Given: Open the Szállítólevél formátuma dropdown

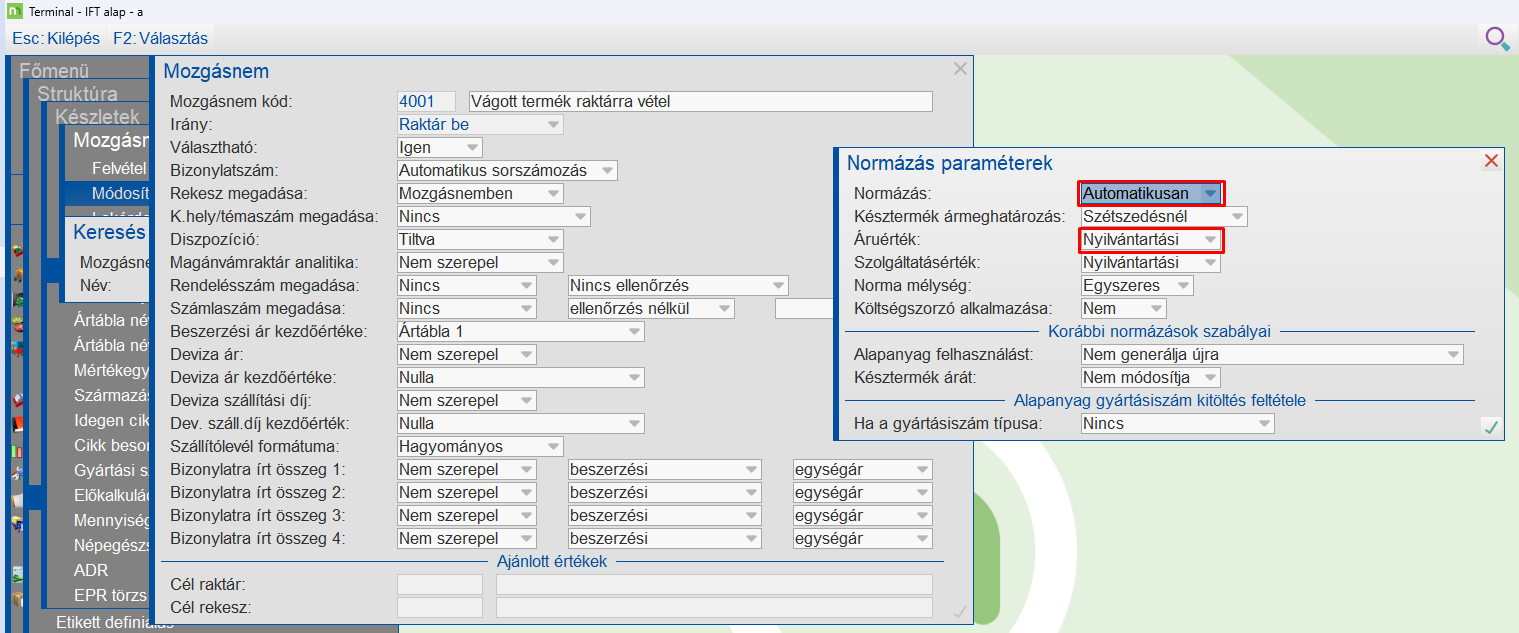Looking at the screenshot, I should point(480,446).
